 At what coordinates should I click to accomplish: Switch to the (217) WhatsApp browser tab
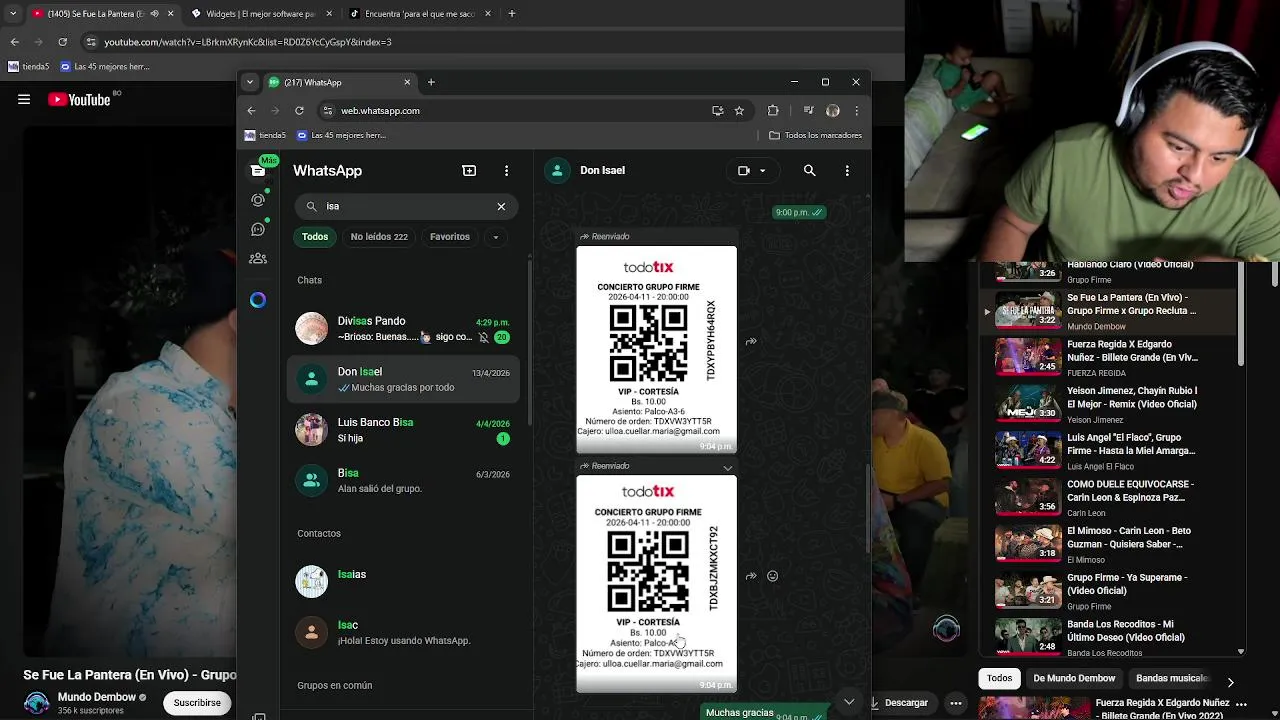(340, 82)
